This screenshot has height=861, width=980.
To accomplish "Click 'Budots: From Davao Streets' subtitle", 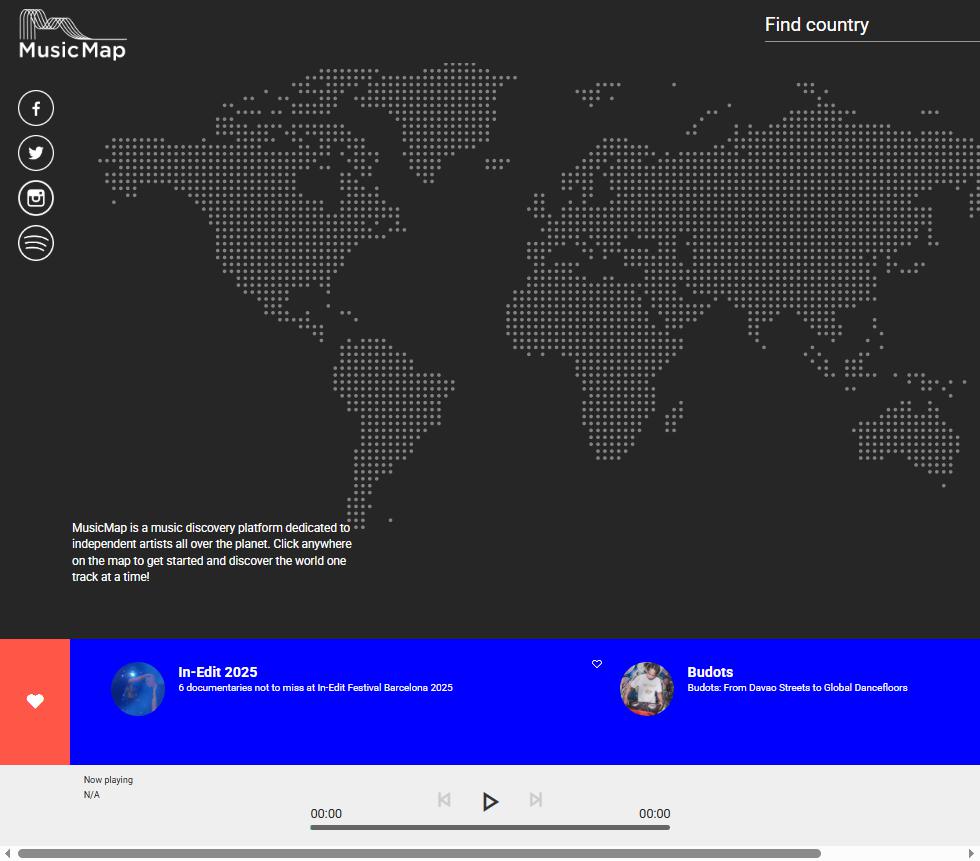I will click(x=798, y=687).
